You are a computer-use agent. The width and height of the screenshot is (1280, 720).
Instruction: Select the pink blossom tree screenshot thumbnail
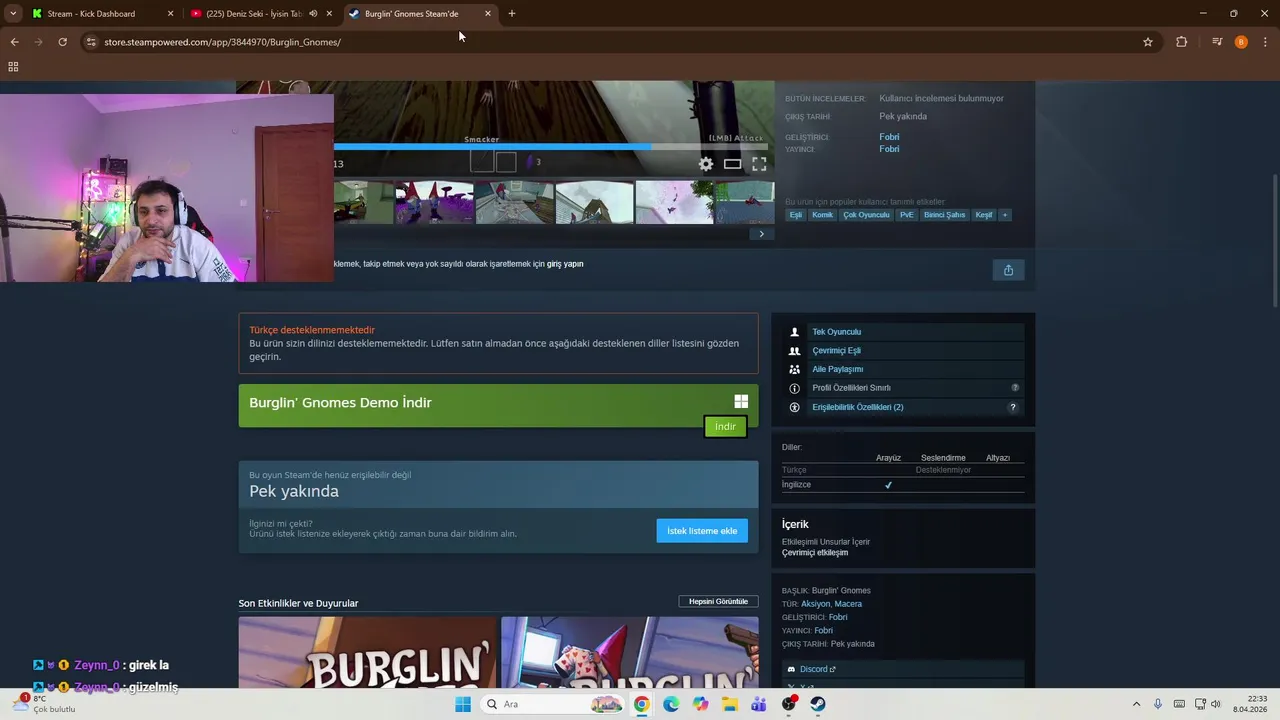point(674,203)
